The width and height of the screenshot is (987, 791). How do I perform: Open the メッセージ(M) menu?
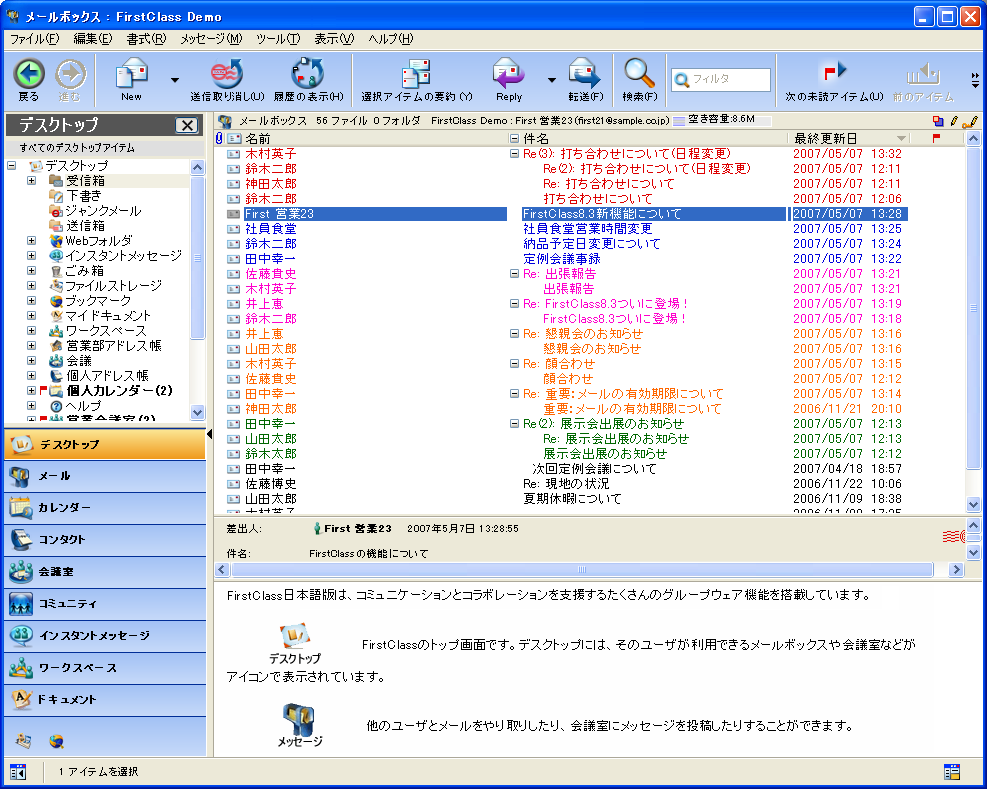(211, 39)
